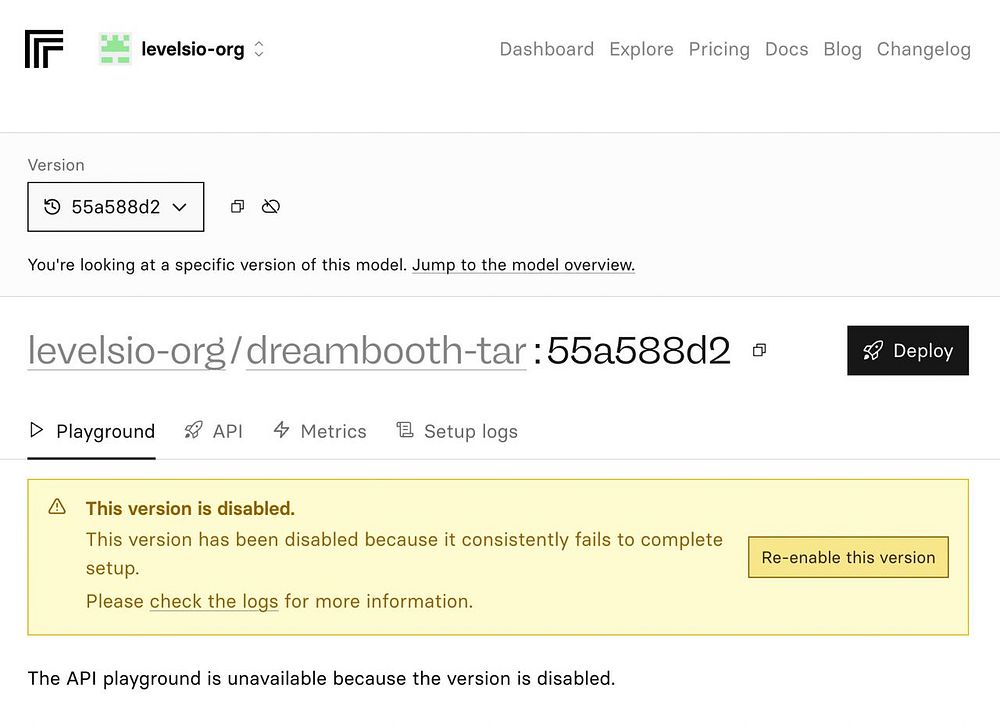View the Setup logs tab
Viewport: 1000px width, 726px height.
[x=457, y=431]
